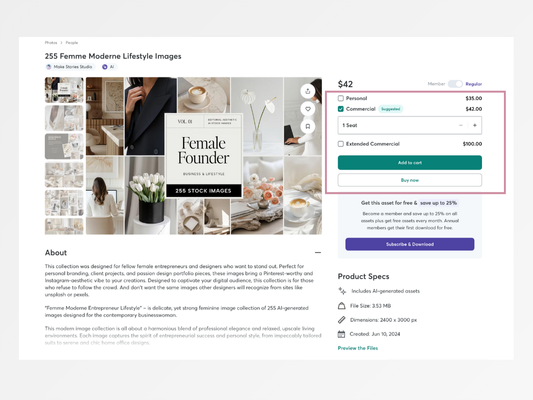Open the Photos breadcrumb link
This screenshot has width=533, height=400.
point(51,42)
